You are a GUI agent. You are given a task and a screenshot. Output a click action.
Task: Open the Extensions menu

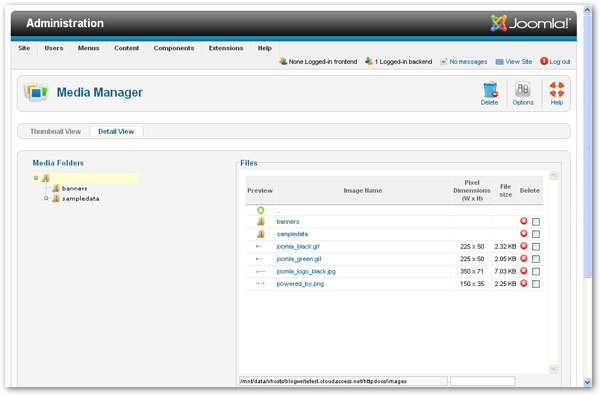coord(226,48)
